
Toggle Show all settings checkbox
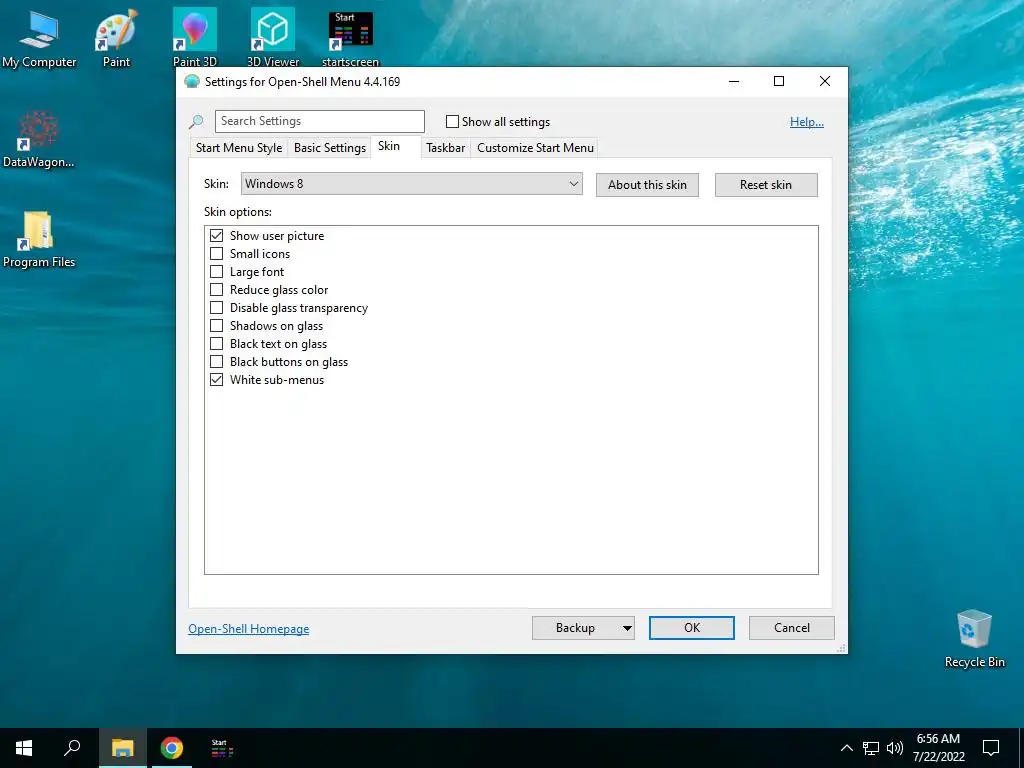pos(452,121)
